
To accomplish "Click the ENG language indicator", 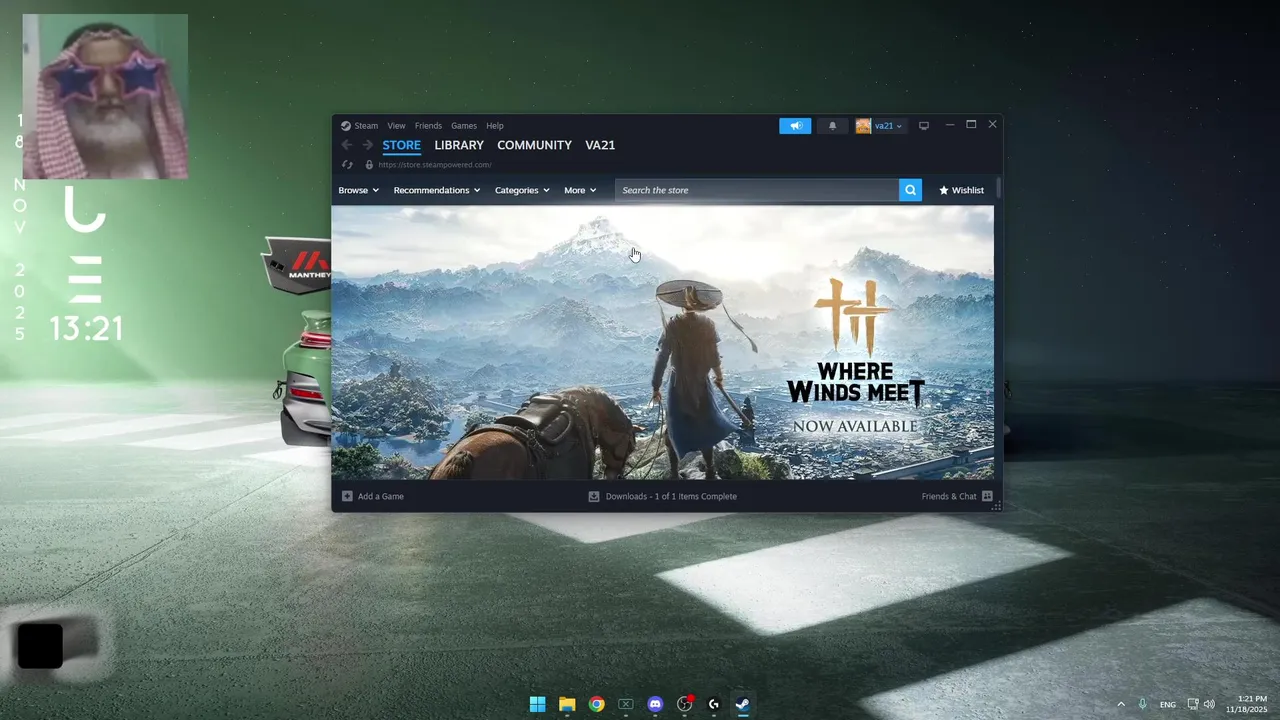I will tap(1168, 704).
